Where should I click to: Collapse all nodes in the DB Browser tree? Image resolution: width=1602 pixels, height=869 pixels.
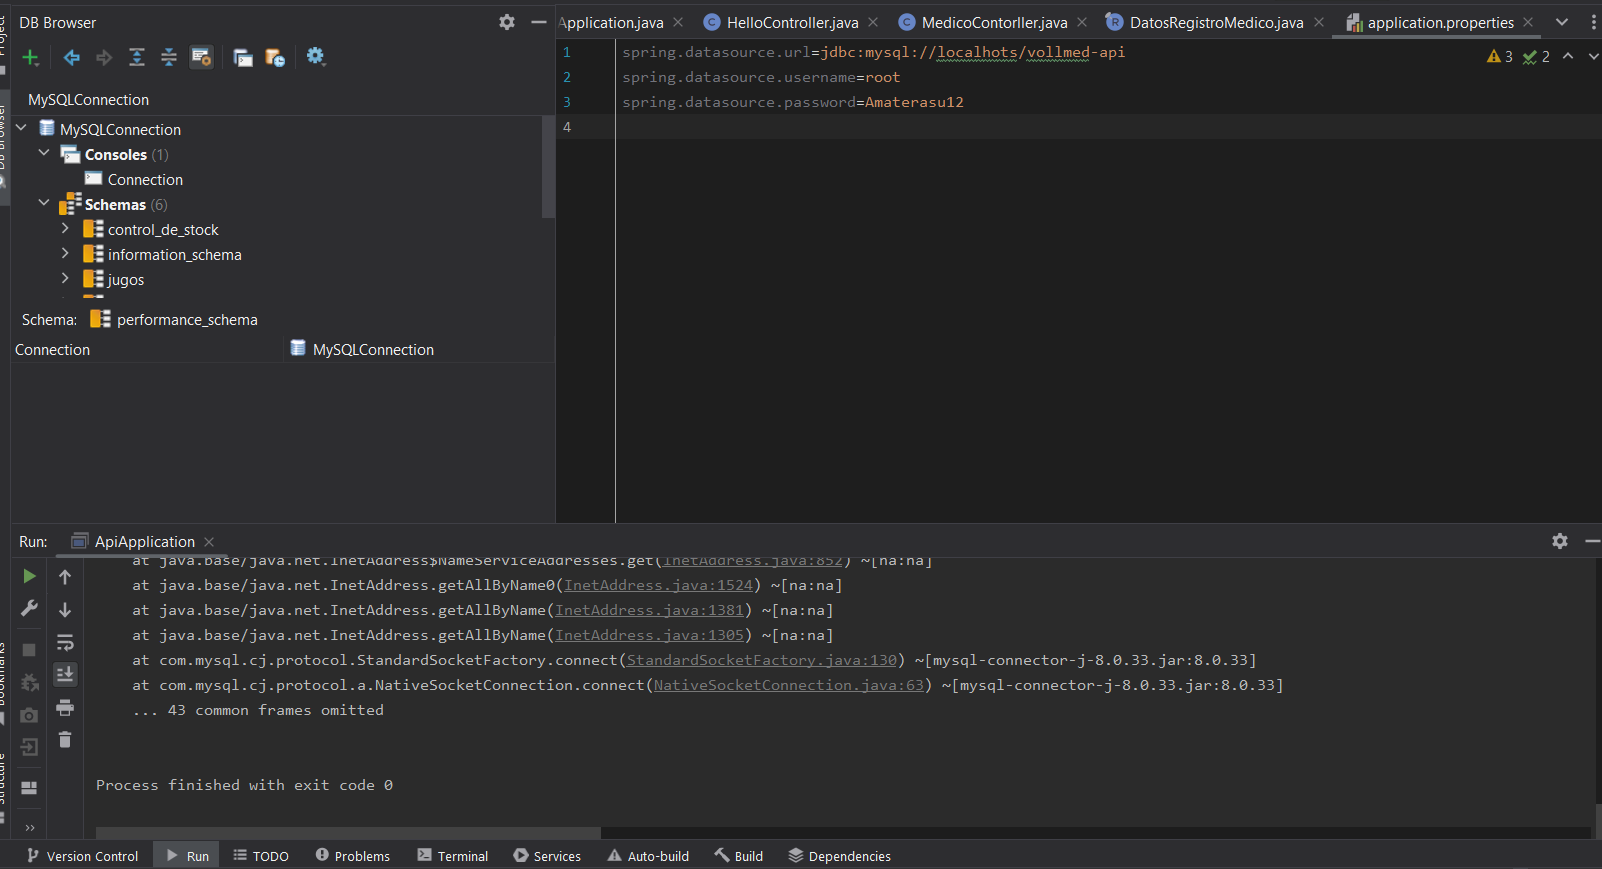[169, 58]
